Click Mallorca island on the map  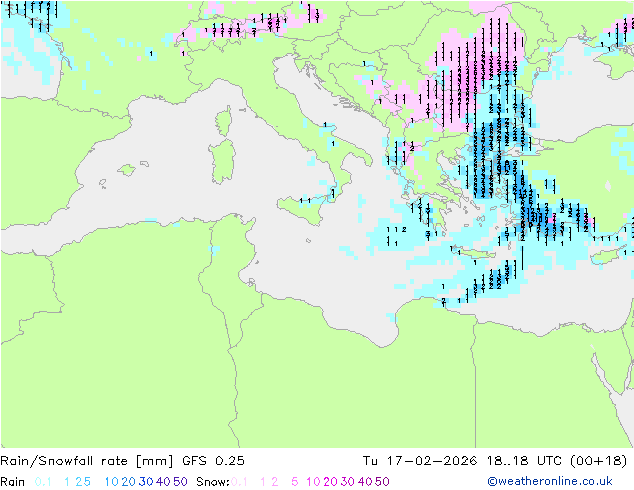[127, 170]
